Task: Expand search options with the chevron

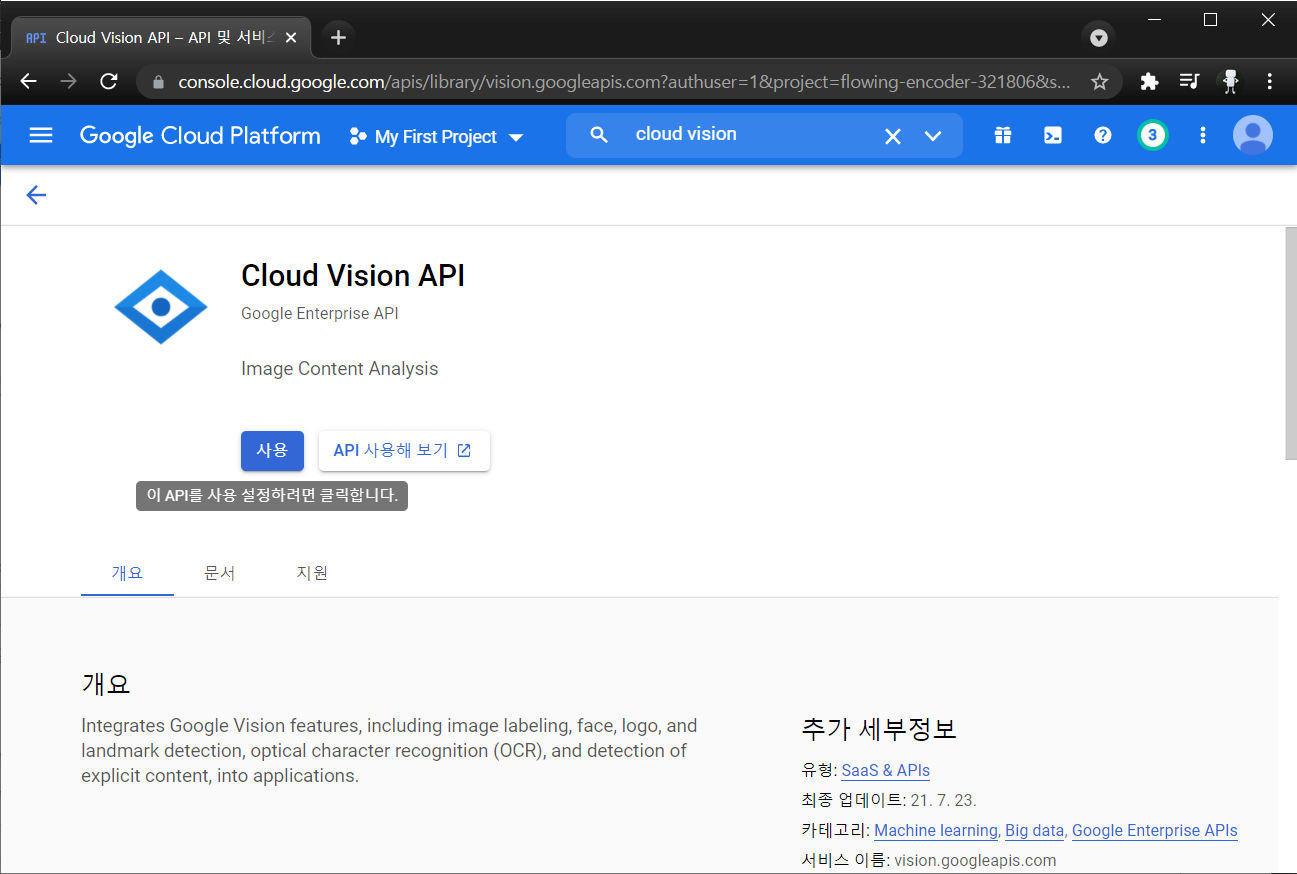Action: click(932, 135)
